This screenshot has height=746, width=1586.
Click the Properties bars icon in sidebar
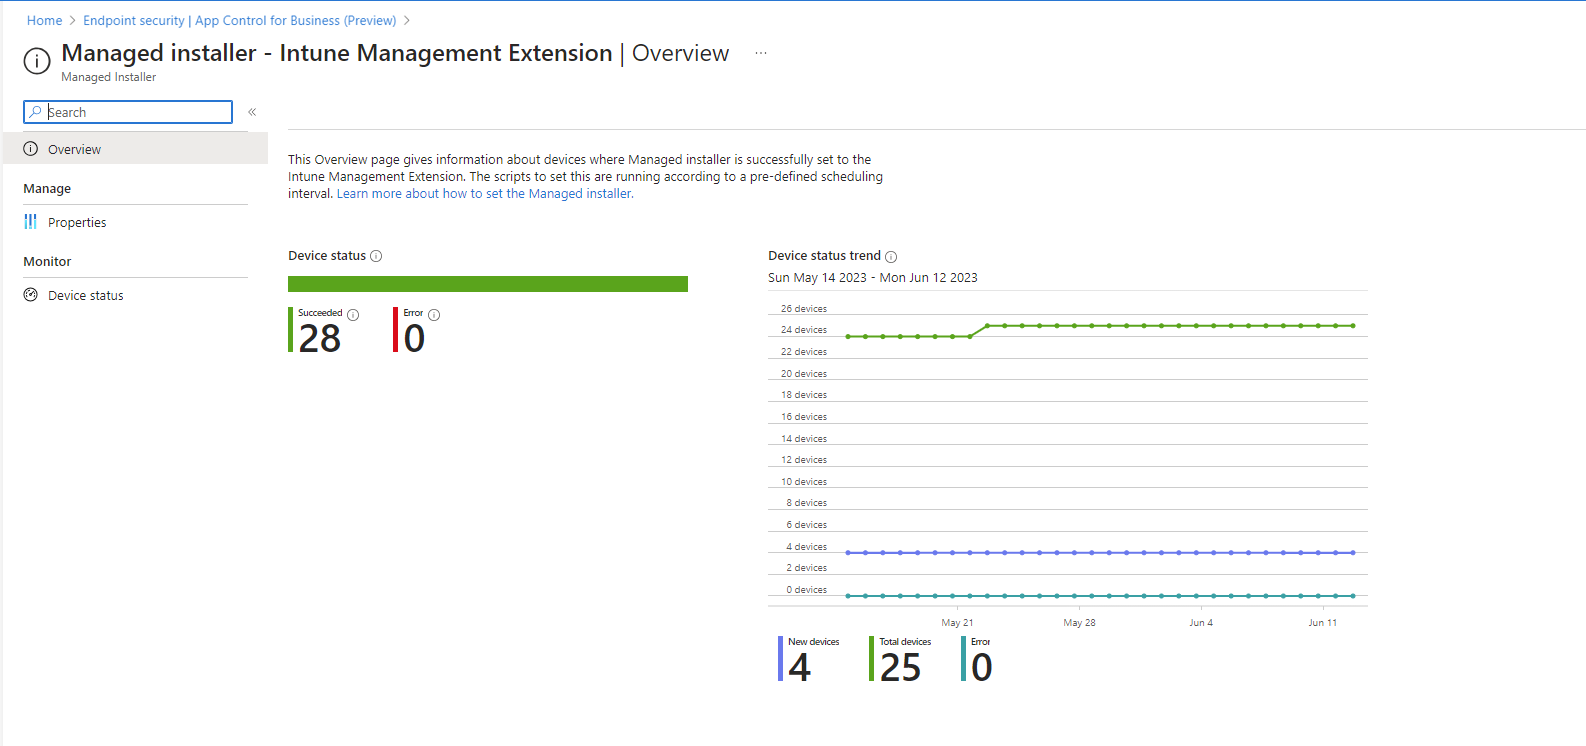pyautogui.click(x=31, y=222)
